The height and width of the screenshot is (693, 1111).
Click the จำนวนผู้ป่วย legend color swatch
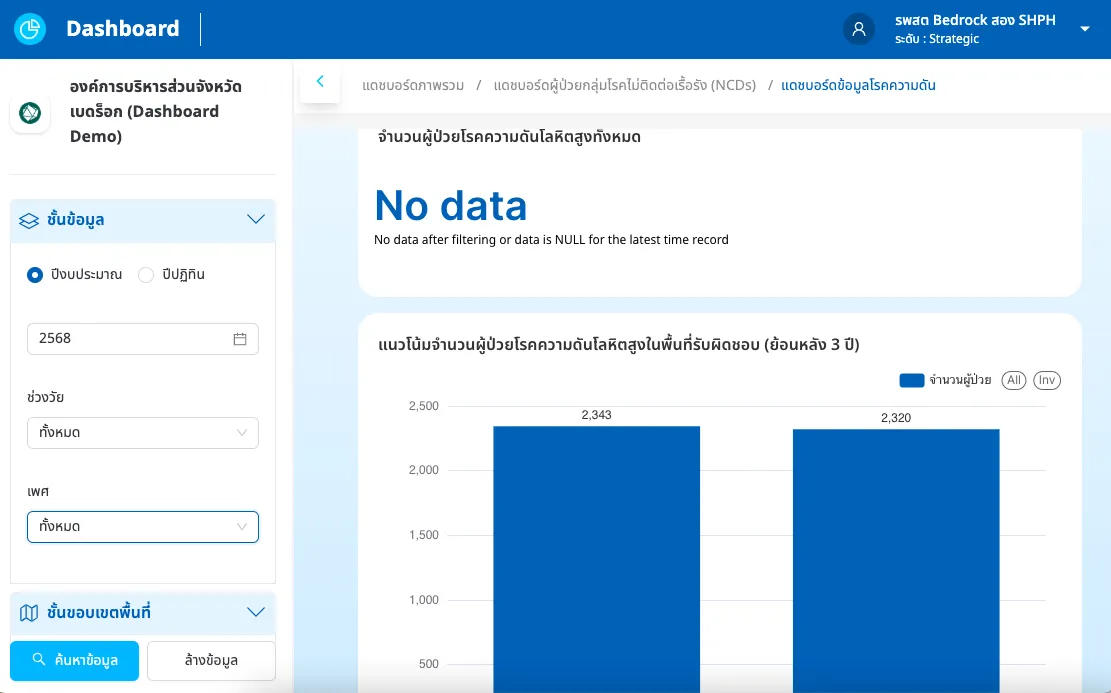click(911, 380)
